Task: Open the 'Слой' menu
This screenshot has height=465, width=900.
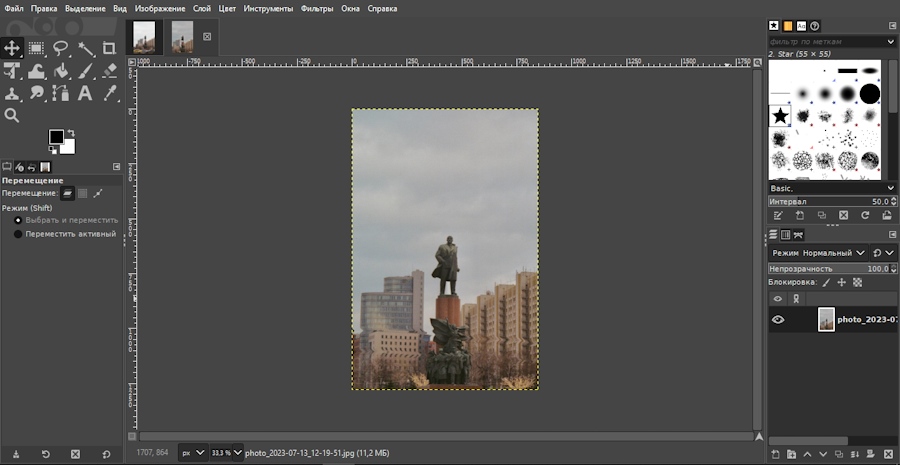Action: 201,8
